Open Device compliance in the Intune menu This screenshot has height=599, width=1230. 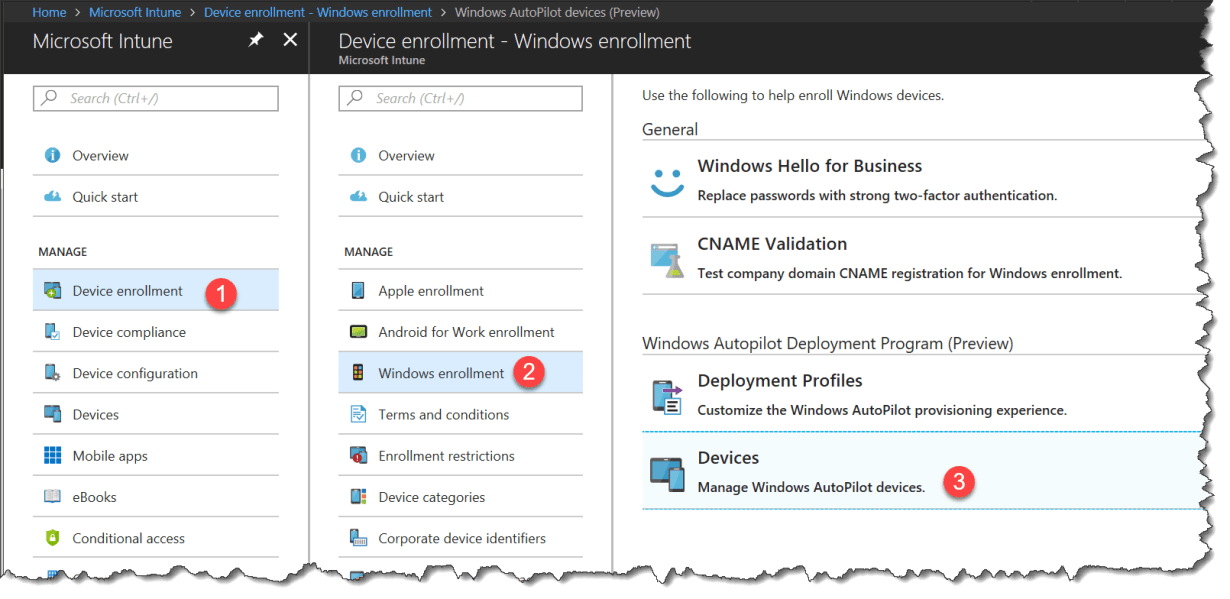(x=129, y=332)
